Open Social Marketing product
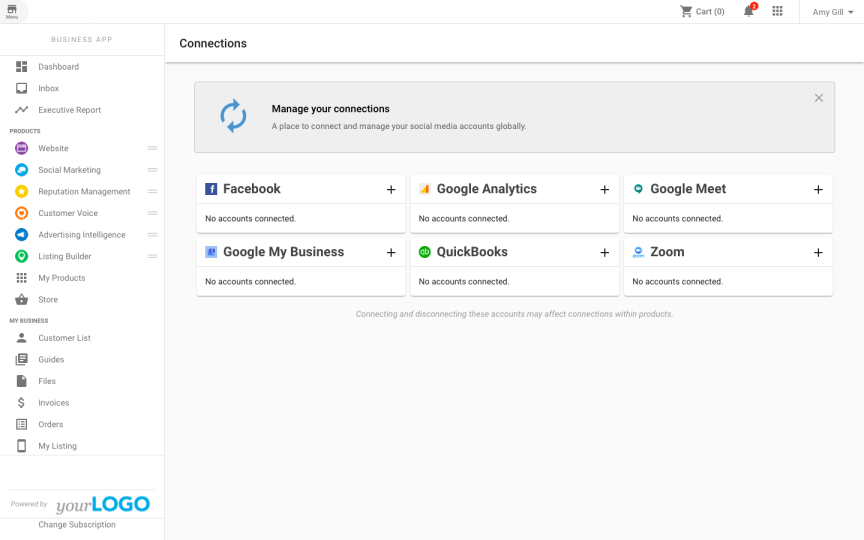This screenshot has width=864, height=540. [69, 170]
